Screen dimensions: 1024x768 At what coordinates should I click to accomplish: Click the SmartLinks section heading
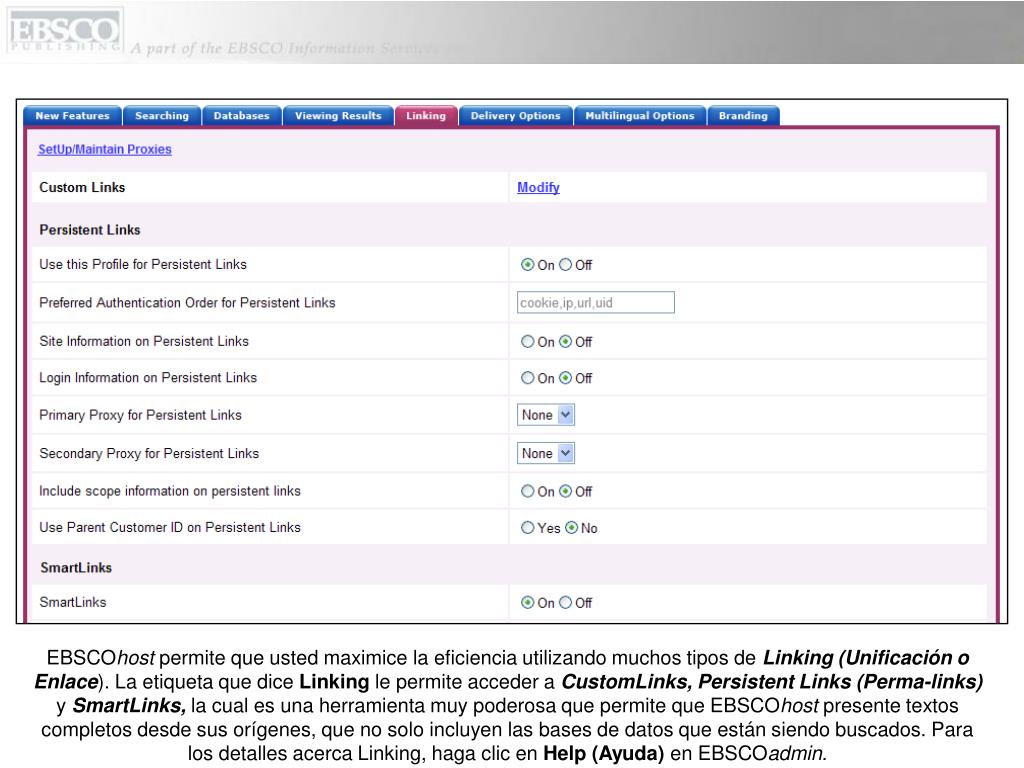pos(76,568)
